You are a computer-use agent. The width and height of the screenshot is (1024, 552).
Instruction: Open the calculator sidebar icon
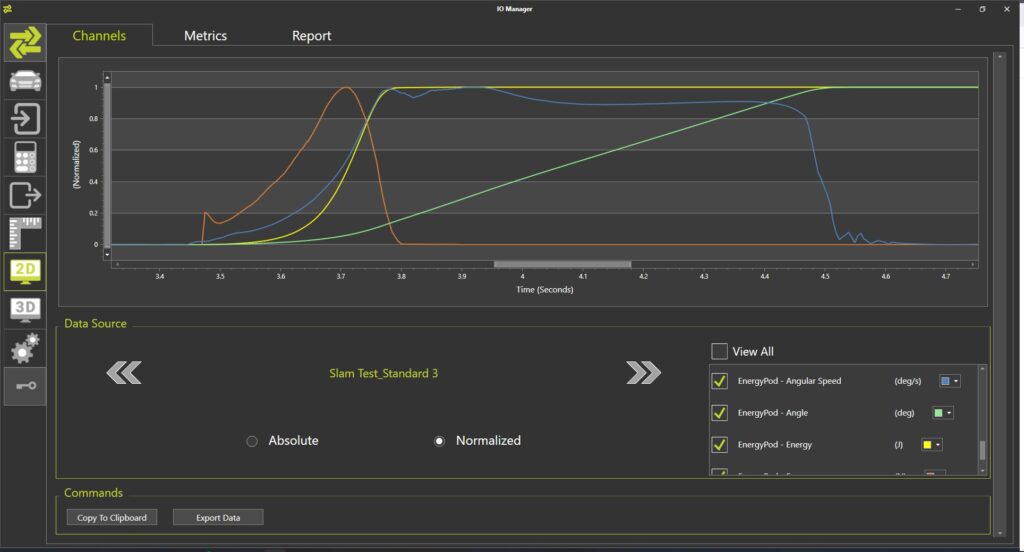(x=25, y=157)
